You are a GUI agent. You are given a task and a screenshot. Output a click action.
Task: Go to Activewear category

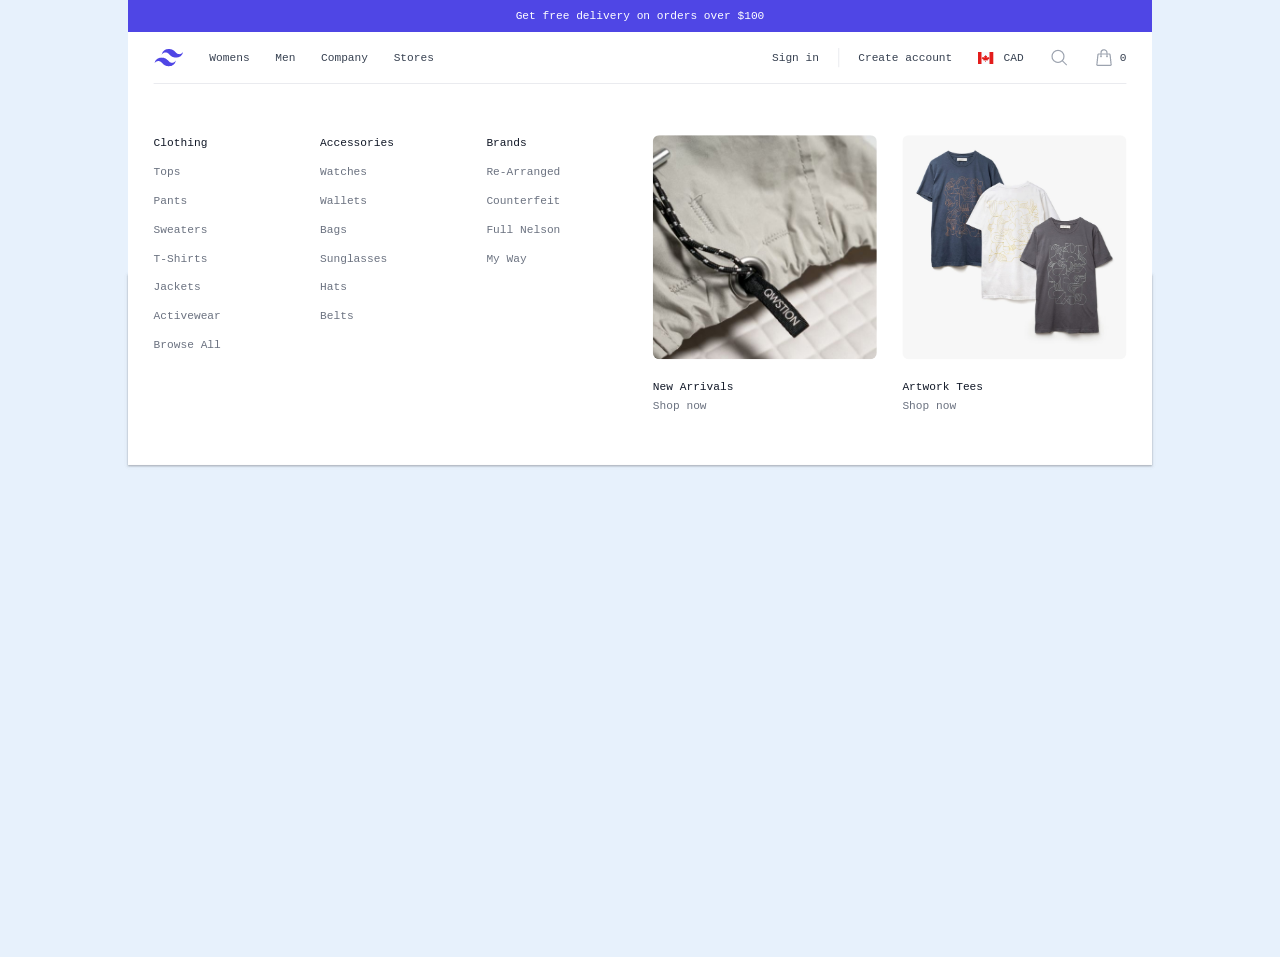click(x=187, y=316)
